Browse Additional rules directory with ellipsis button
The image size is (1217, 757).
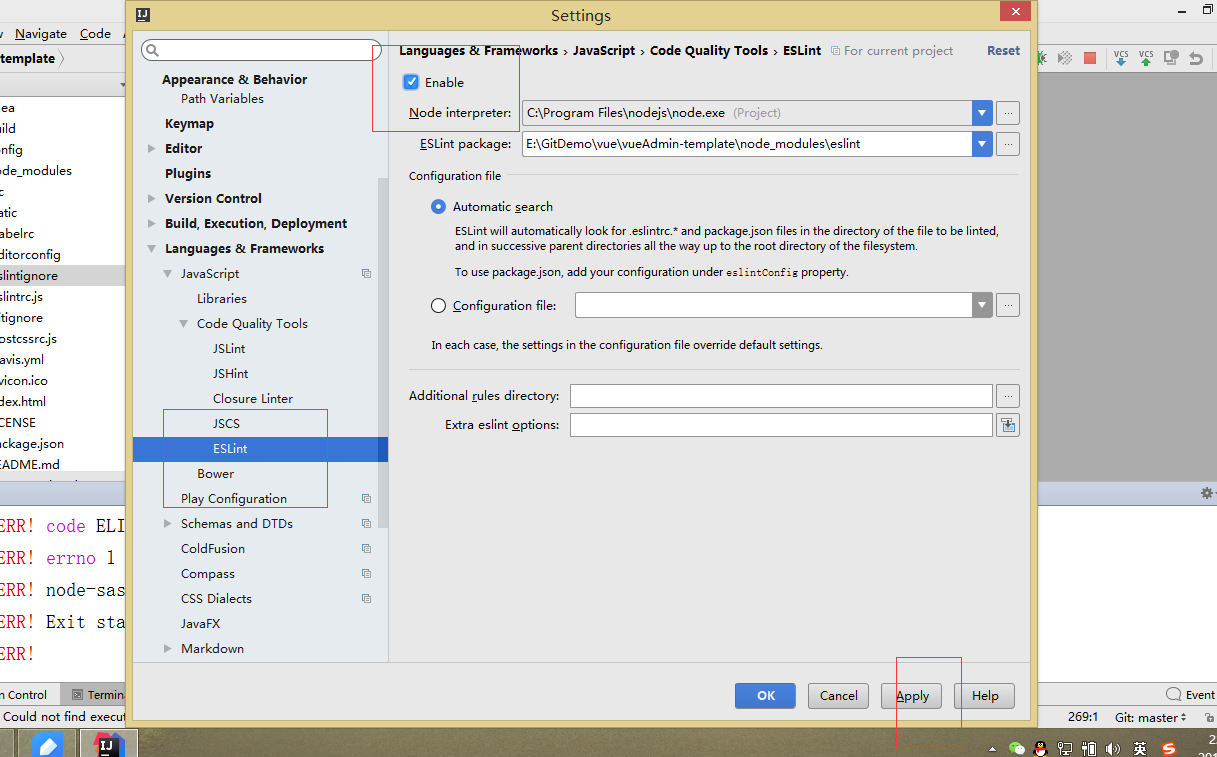tap(1008, 396)
